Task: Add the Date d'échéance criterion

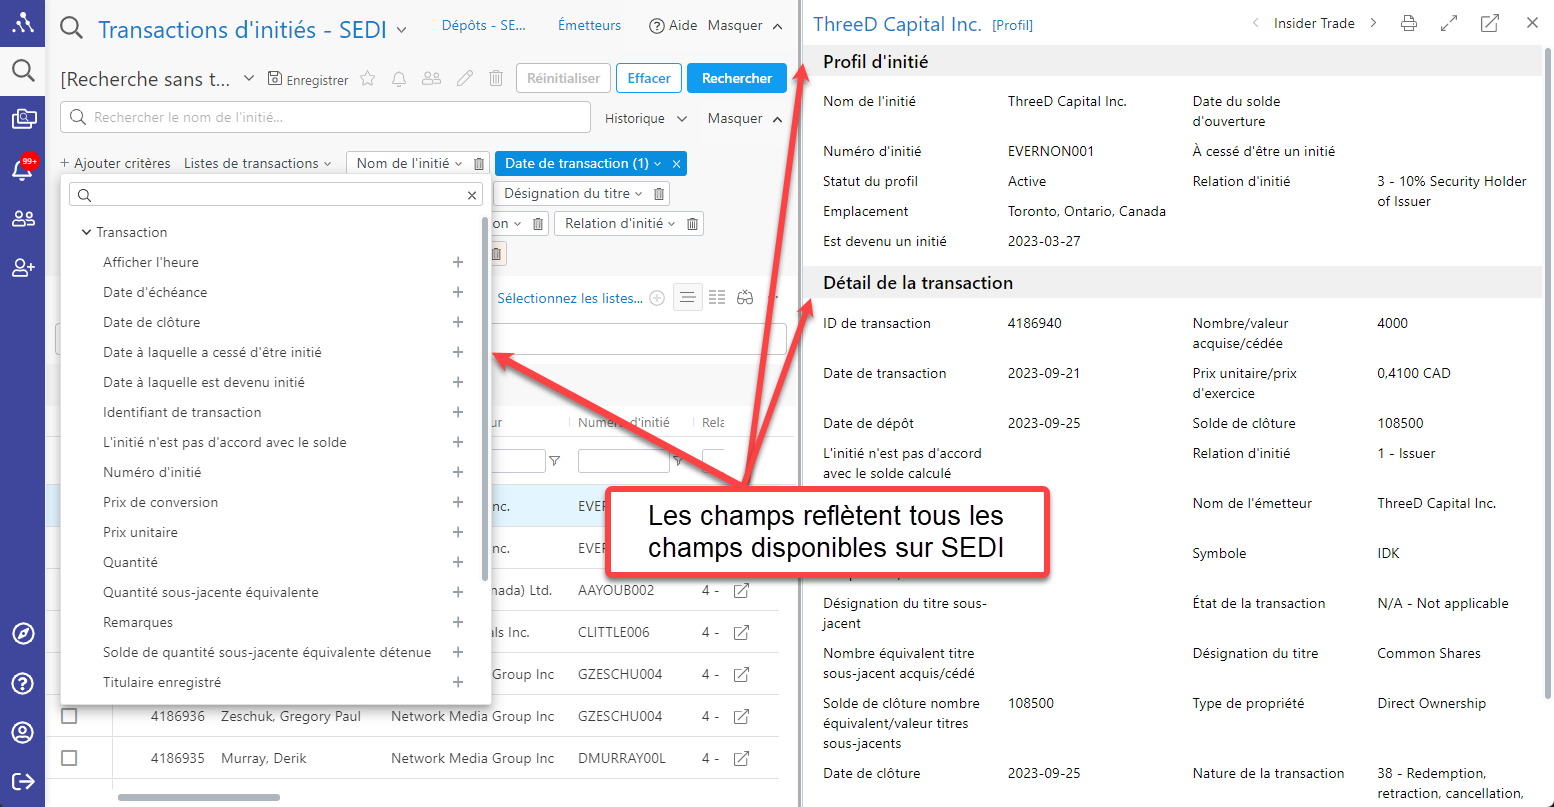Action: [458, 292]
